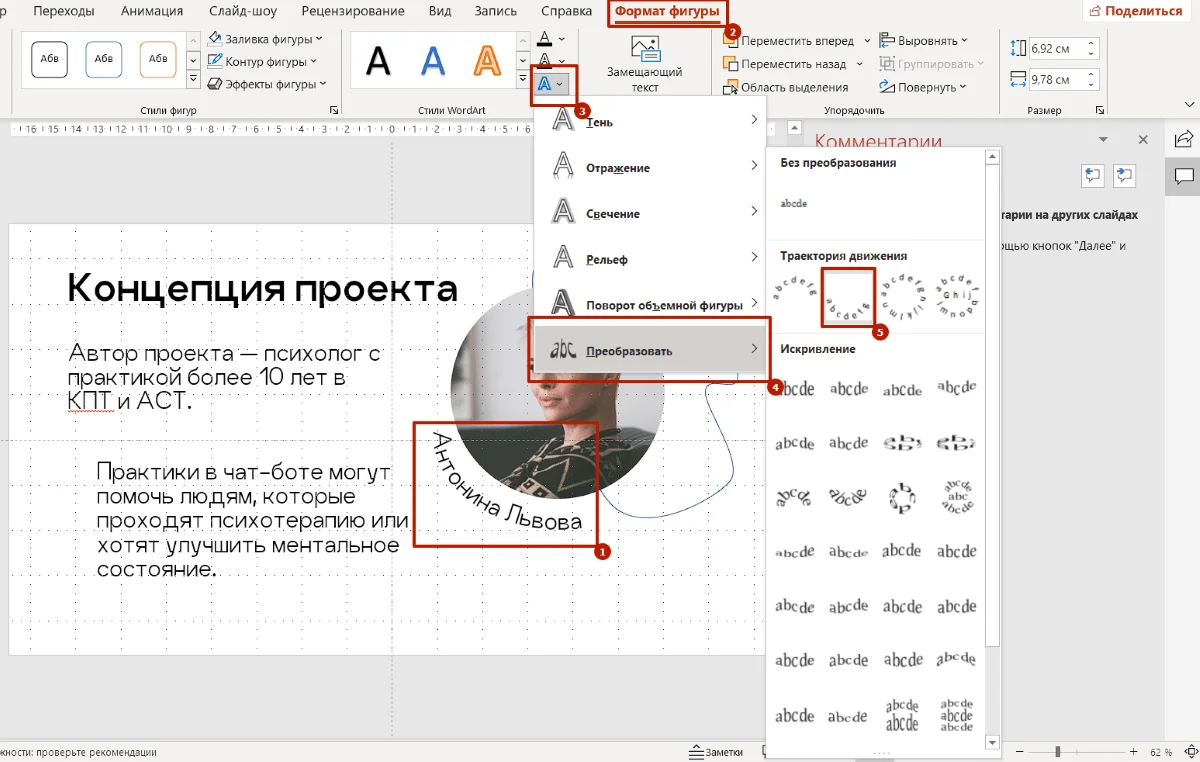This screenshot has width=1200, height=762.
Task: Click the Эффекты фигуры icon
Action: (x=215, y=85)
